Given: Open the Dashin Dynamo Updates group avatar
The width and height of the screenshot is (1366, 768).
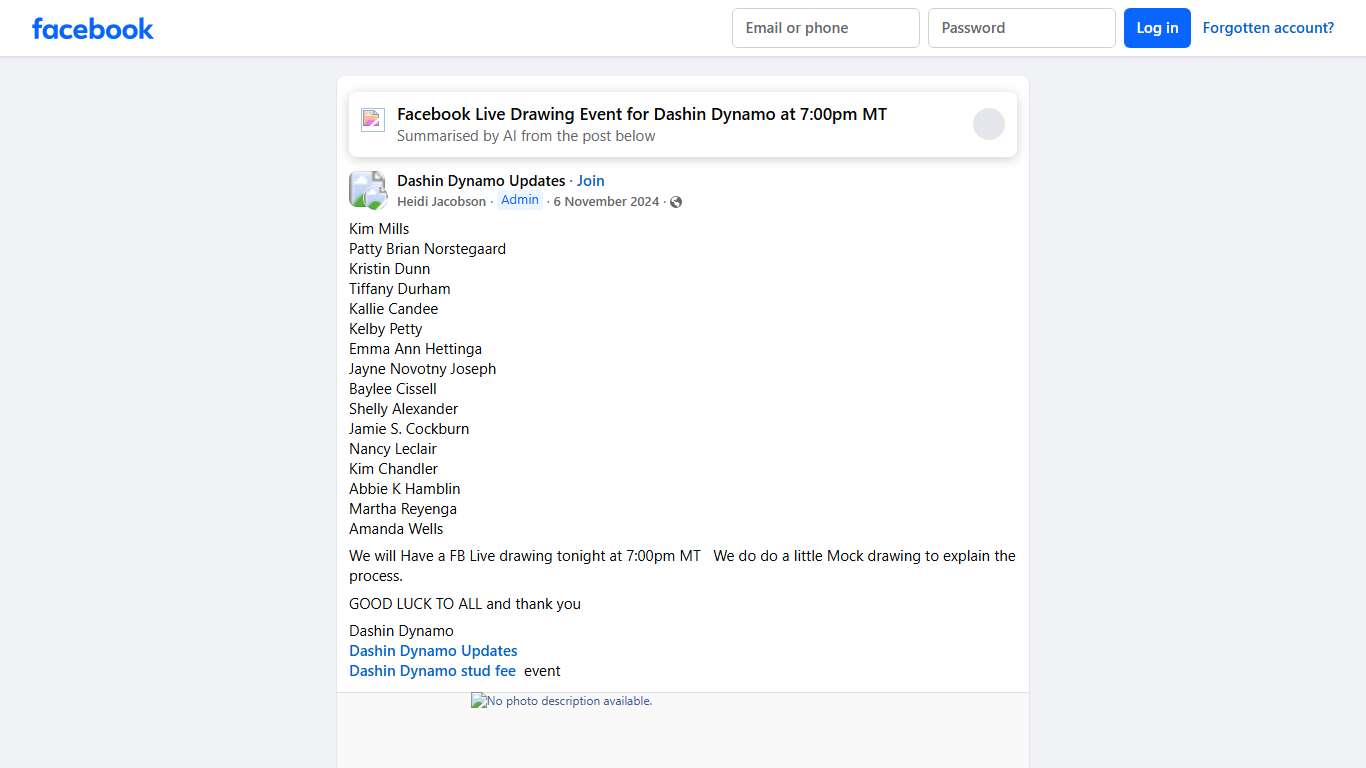Looking at the screenshot, I should tap(367, 190).
